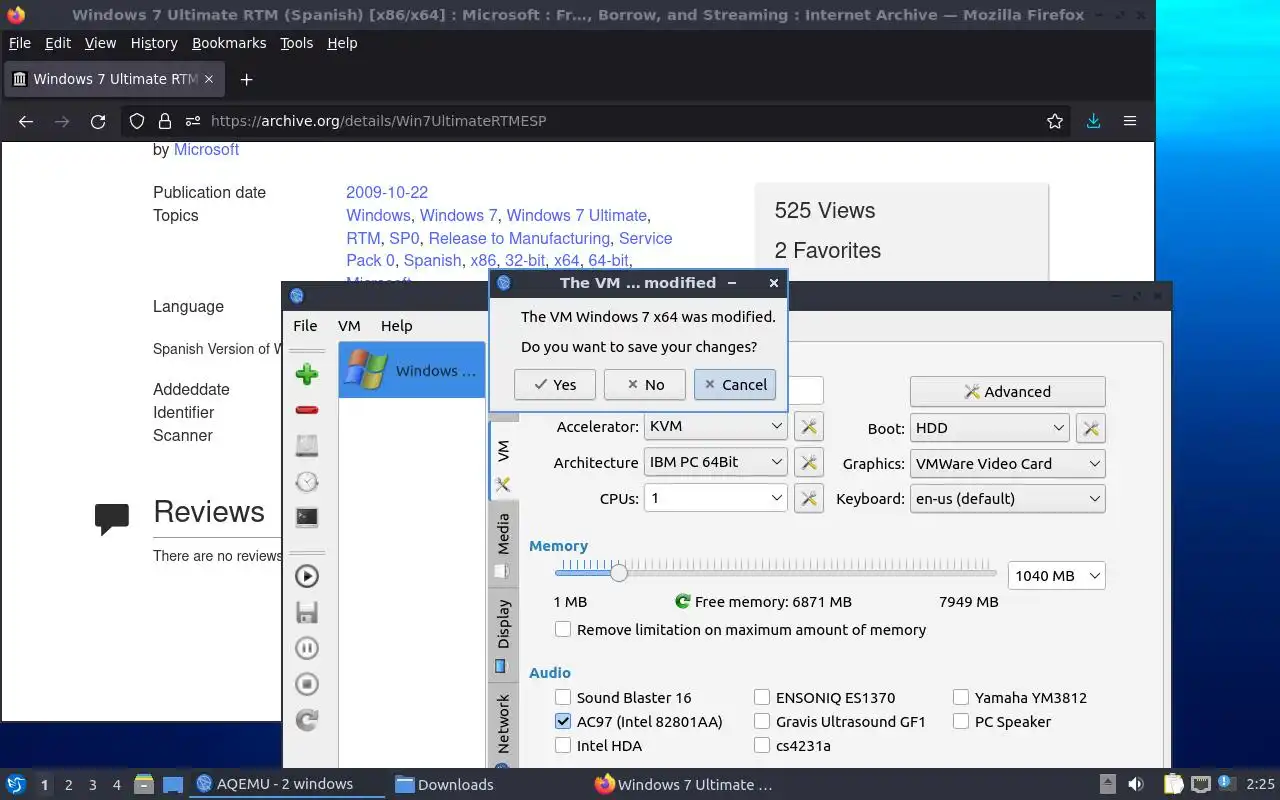The height and width of the screenshot is (800, 1280).
Task: Open the QEMU terminal console icon
Action: pyautogui.click(x=307, y=517)
